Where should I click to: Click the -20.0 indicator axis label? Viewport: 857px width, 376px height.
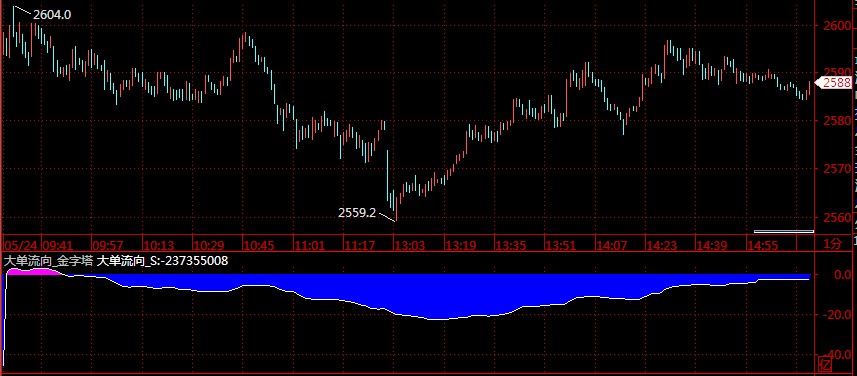point(837,314)
